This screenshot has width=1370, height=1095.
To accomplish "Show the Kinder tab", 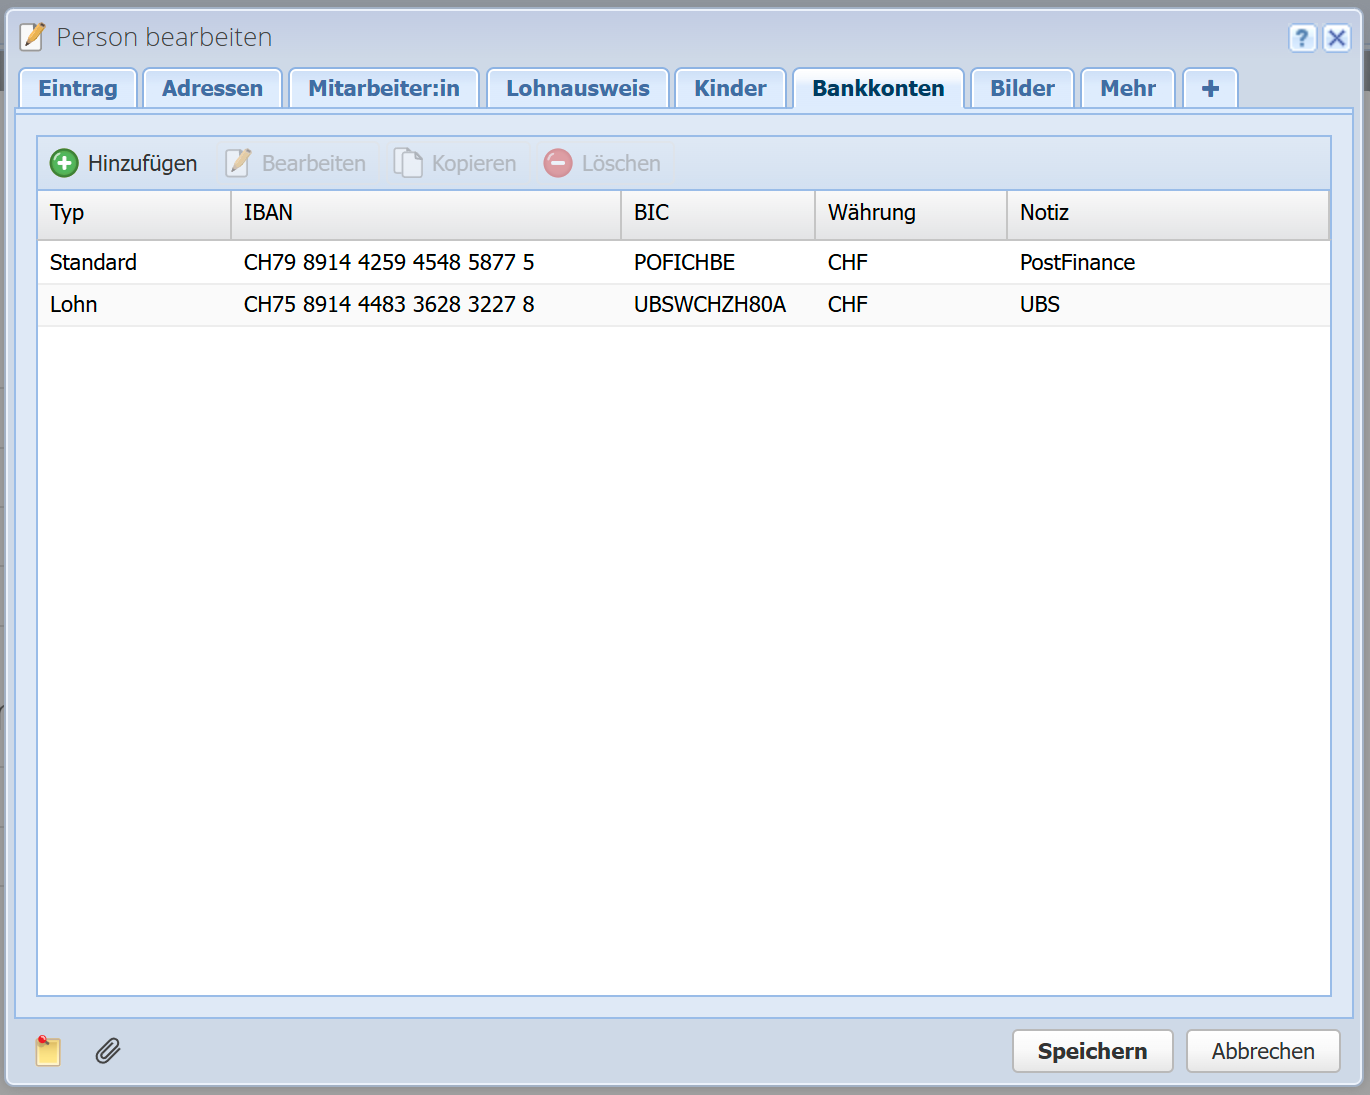I will pos(730,88).
